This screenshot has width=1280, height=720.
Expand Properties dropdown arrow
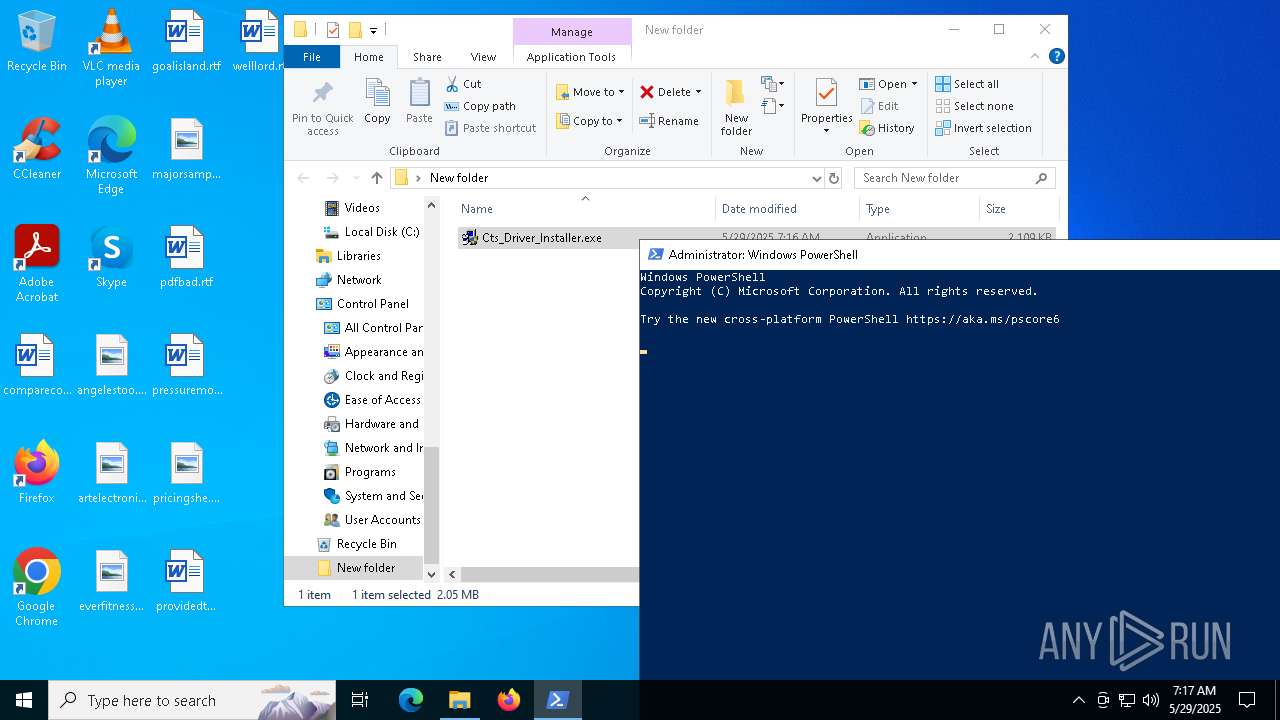[x=826, y=131]
